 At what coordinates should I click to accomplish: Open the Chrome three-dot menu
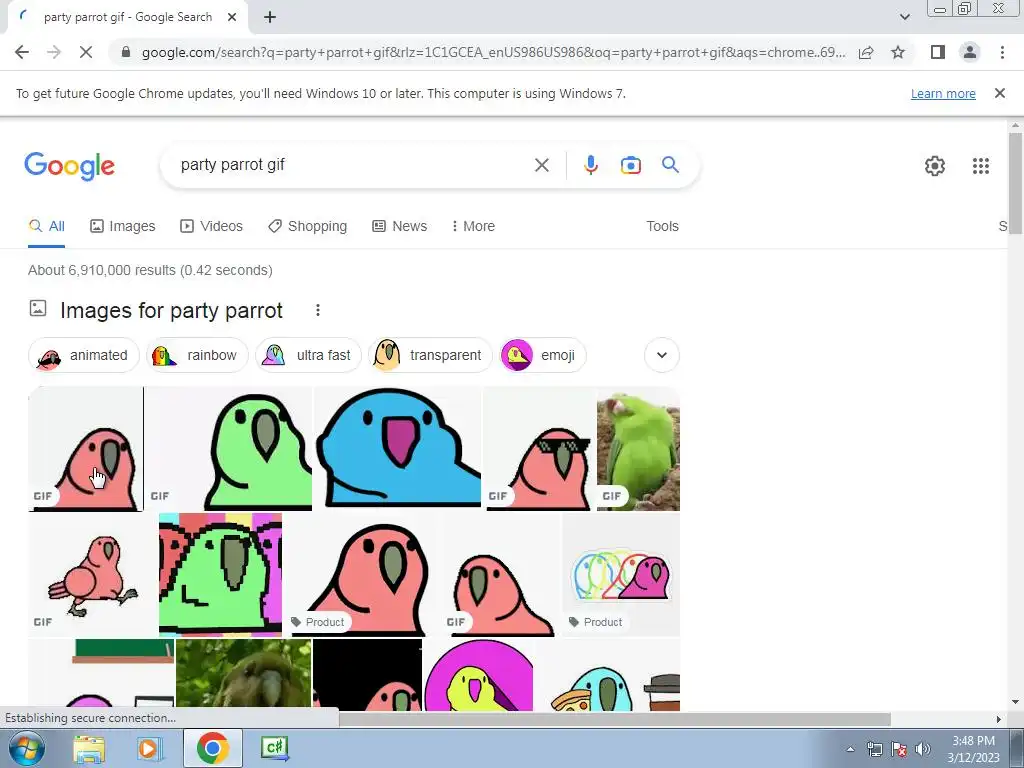coord(1002,52)
